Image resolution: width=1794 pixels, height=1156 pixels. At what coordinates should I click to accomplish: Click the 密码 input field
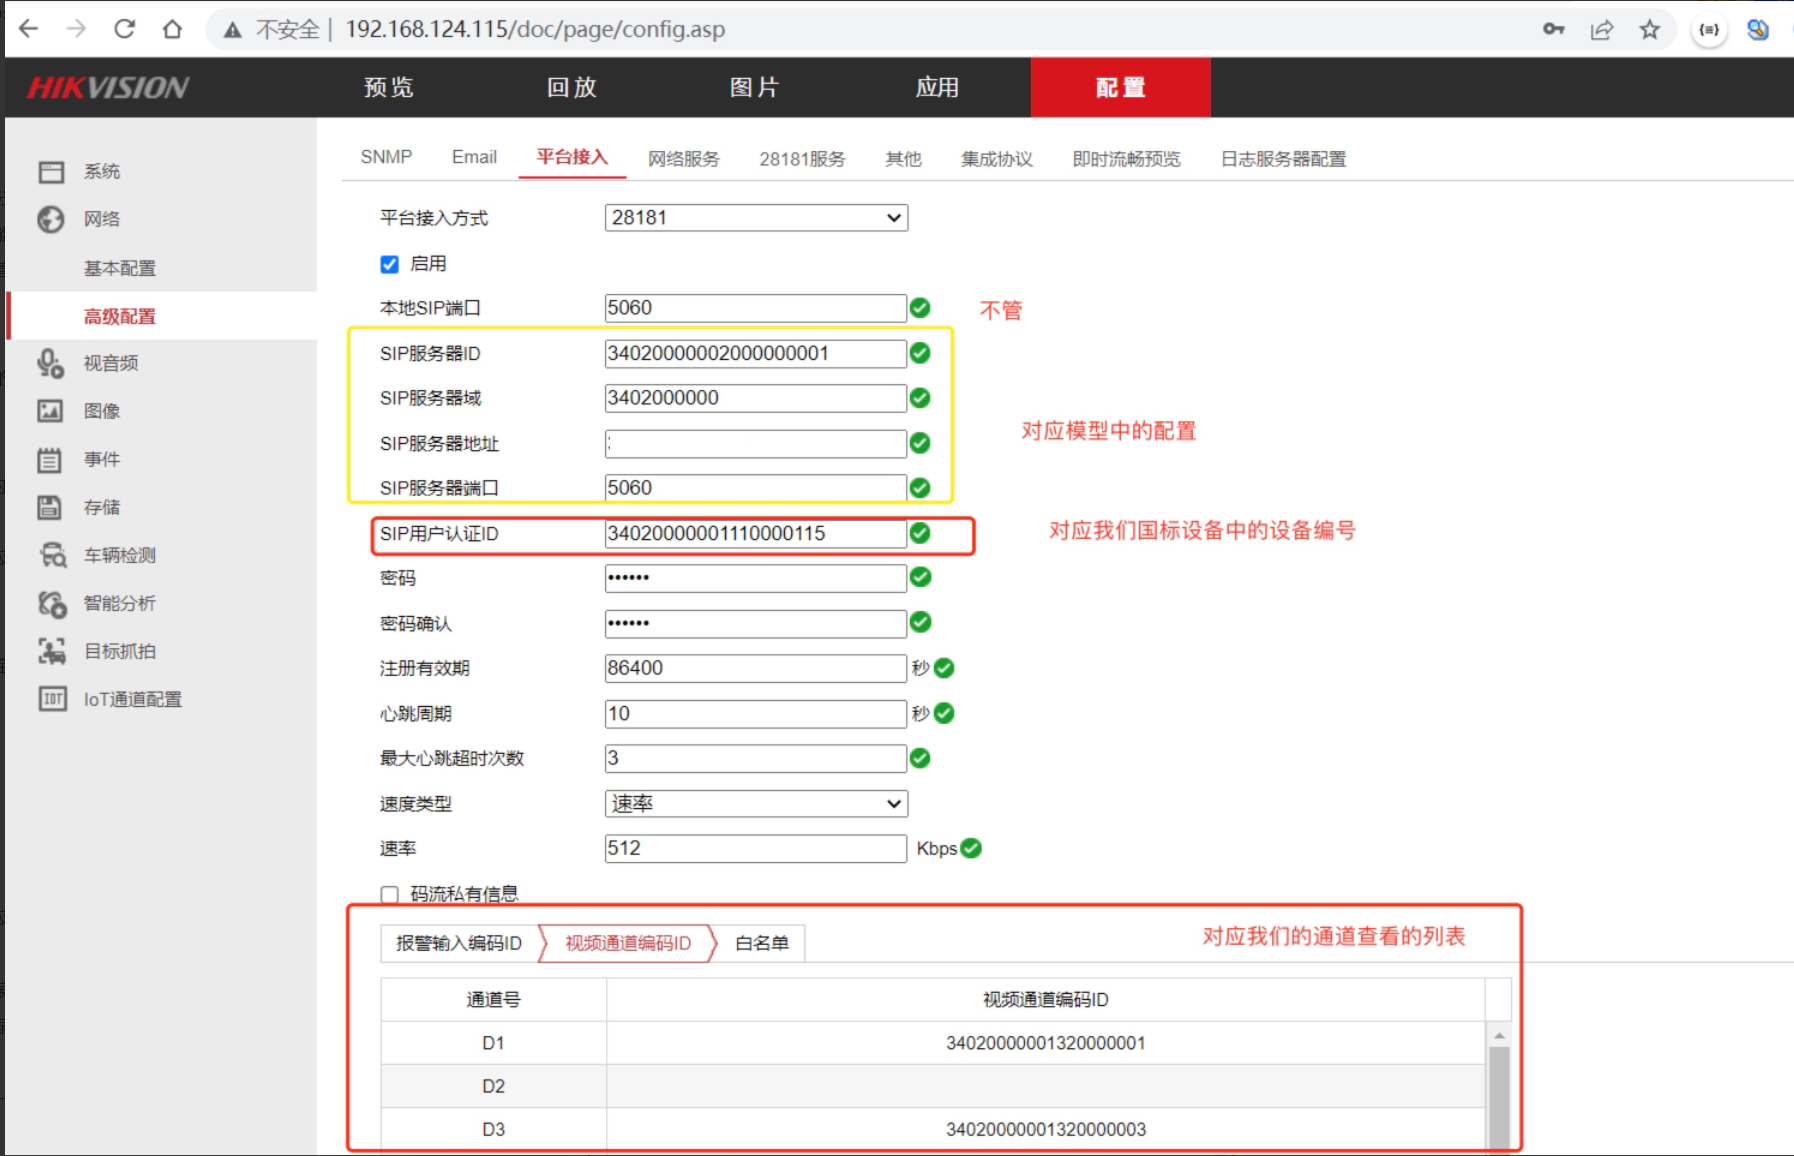pos(756,578)
